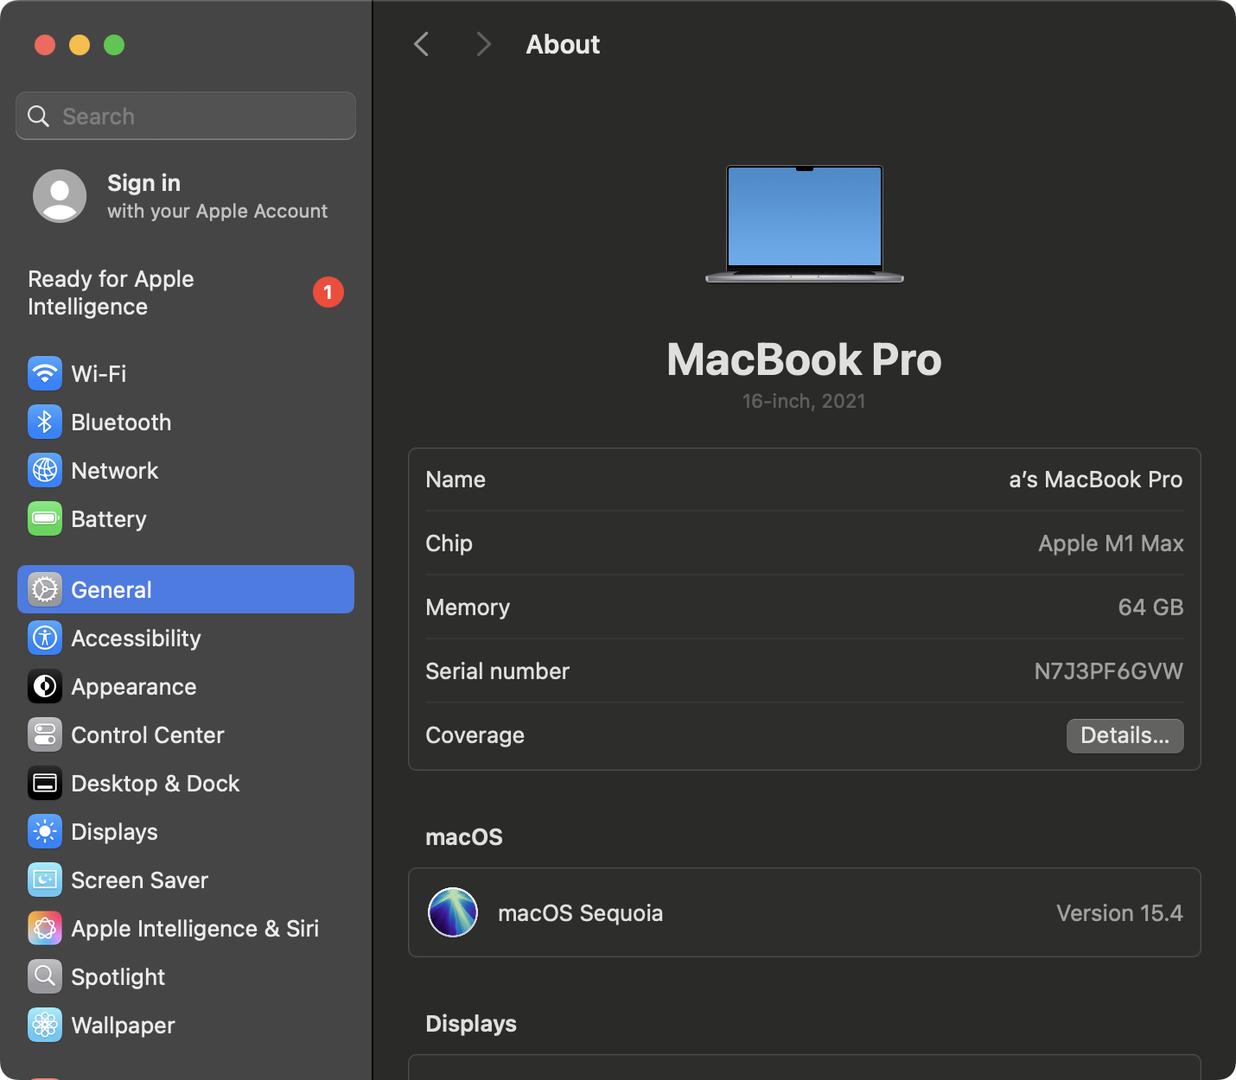This screenshot has height=1080, width=1236.
Task: Click the macOS Sequoia logo icon
Action: coord(453,912)
